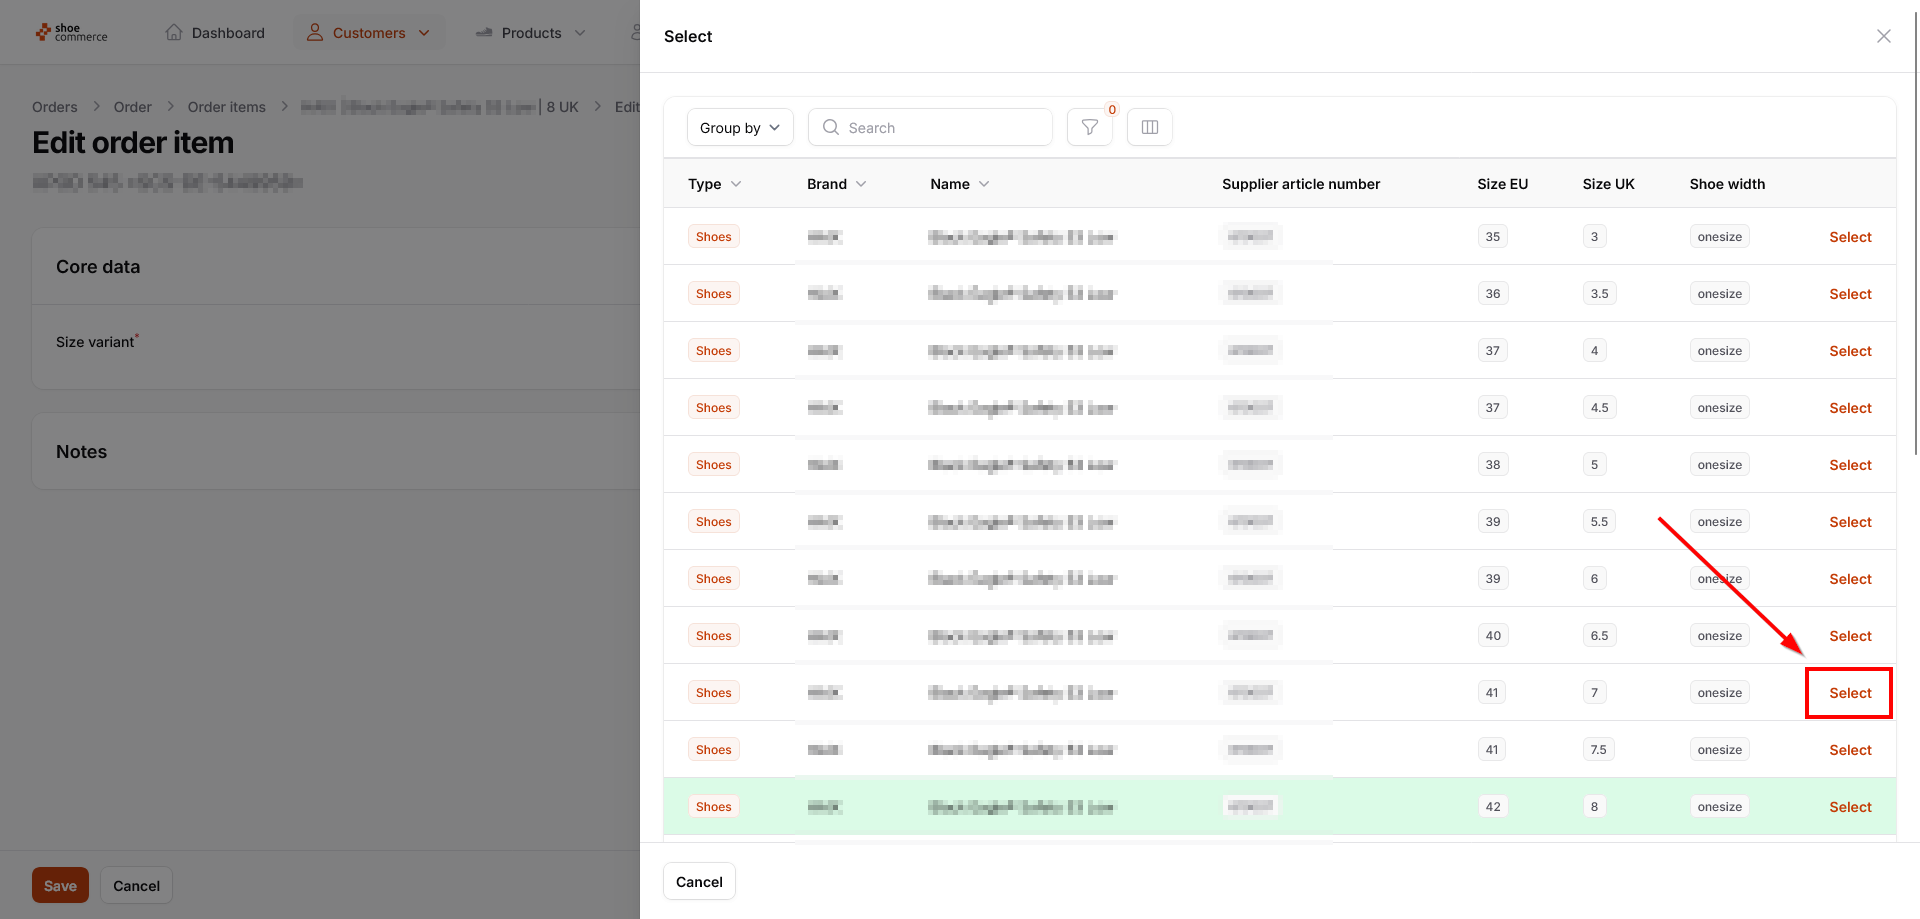Select the size EU 41 UK 7 row
The image size is (1920, 919).
(x=1849, y=693)
